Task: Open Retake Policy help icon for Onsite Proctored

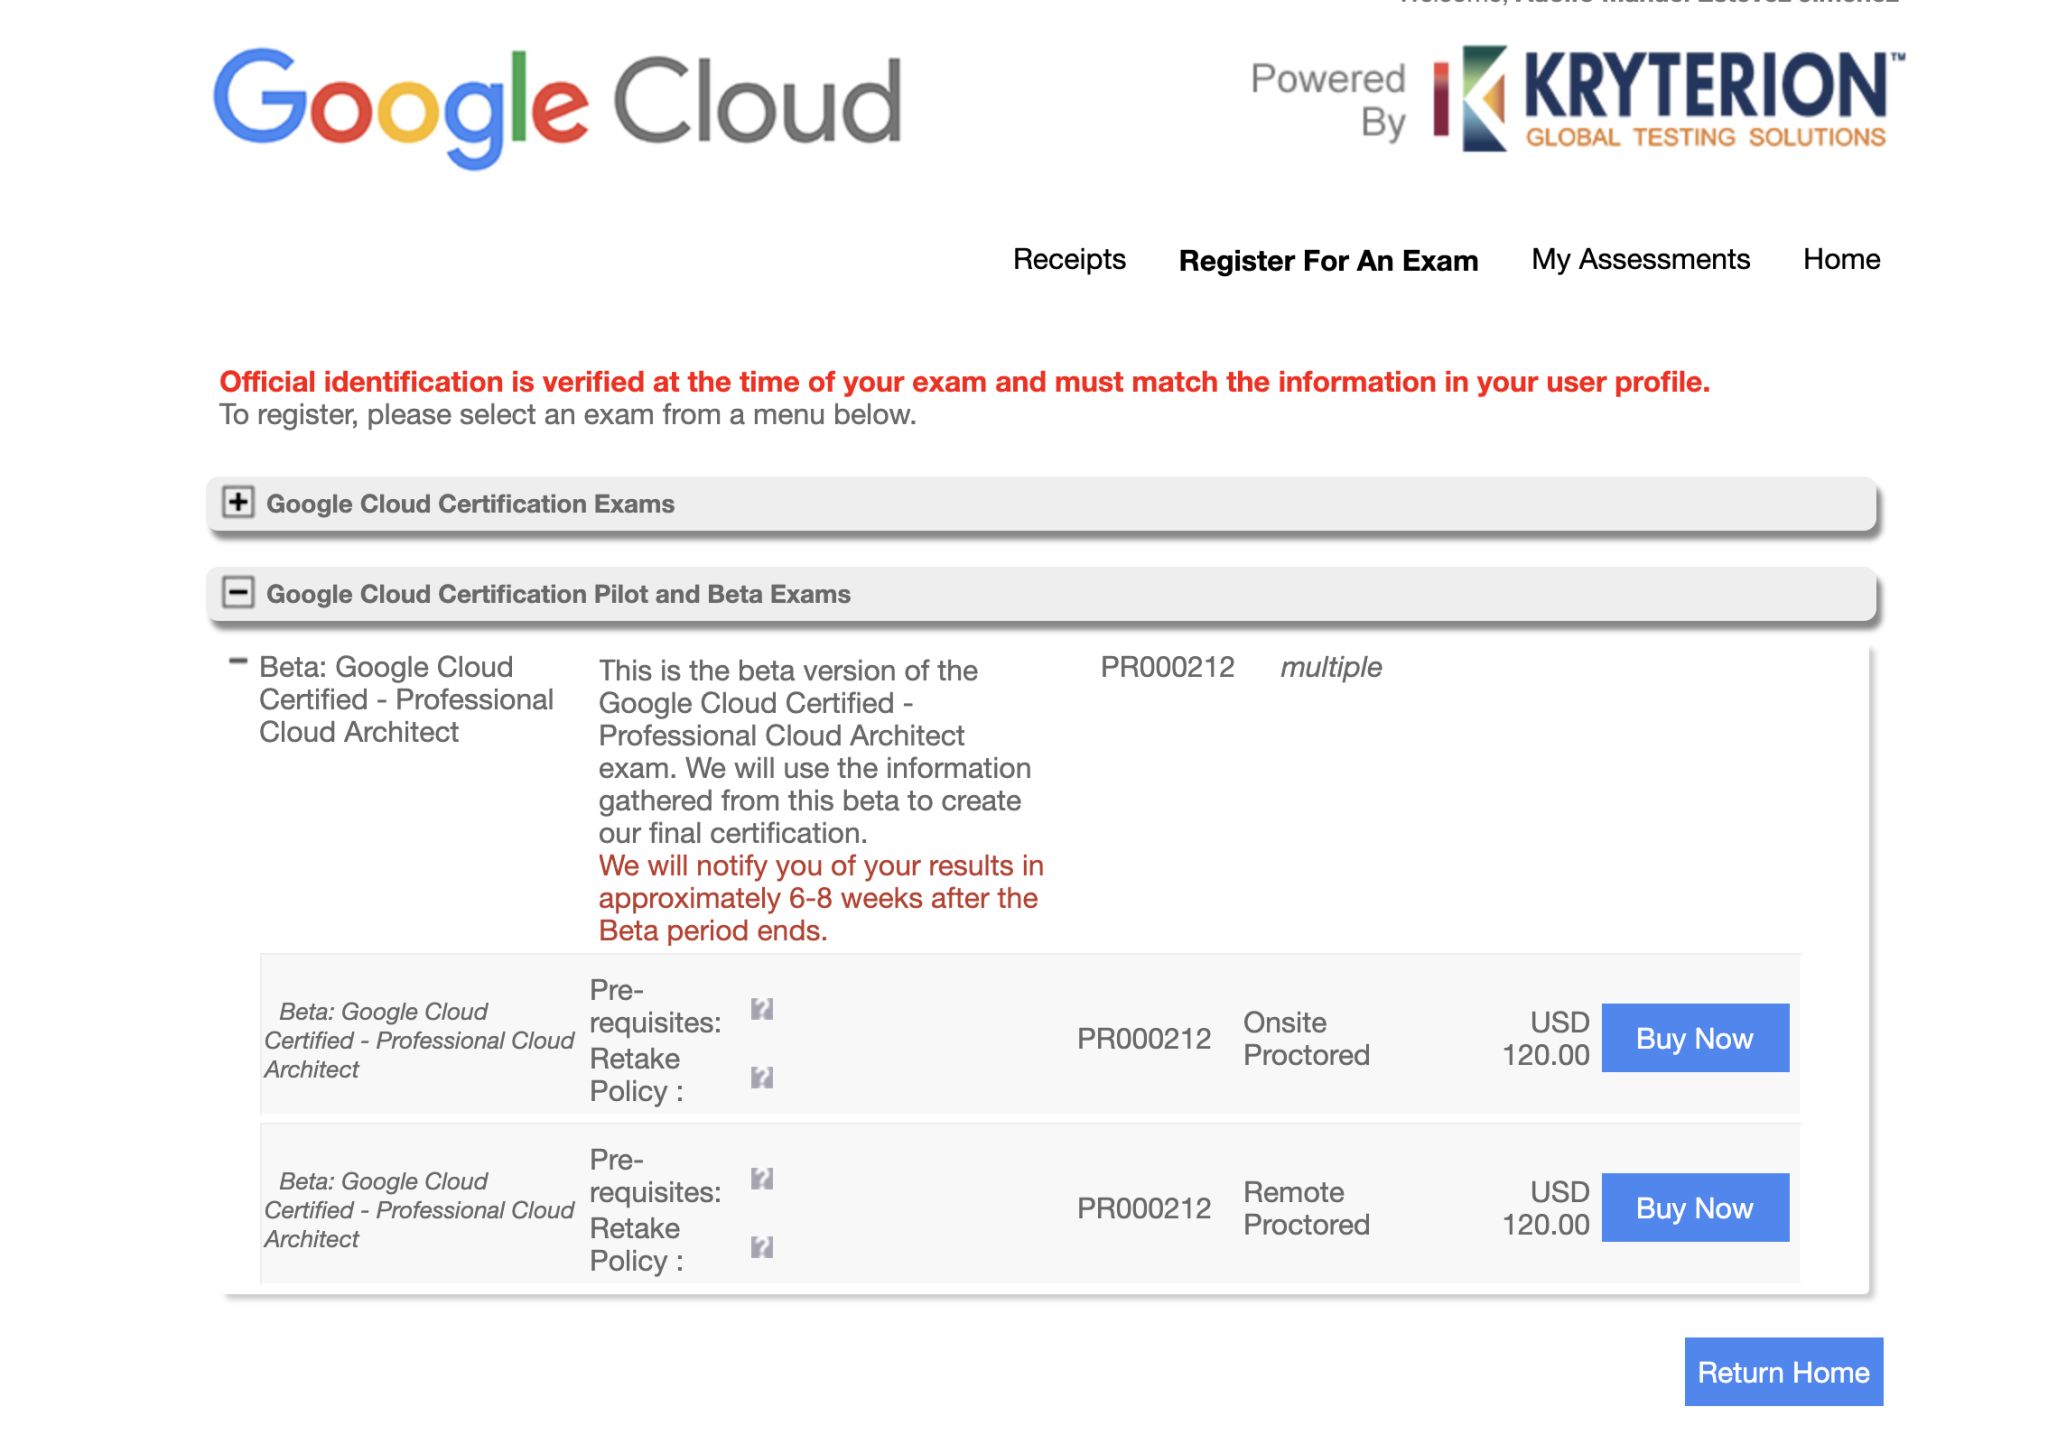Action: coord(762,1076)
